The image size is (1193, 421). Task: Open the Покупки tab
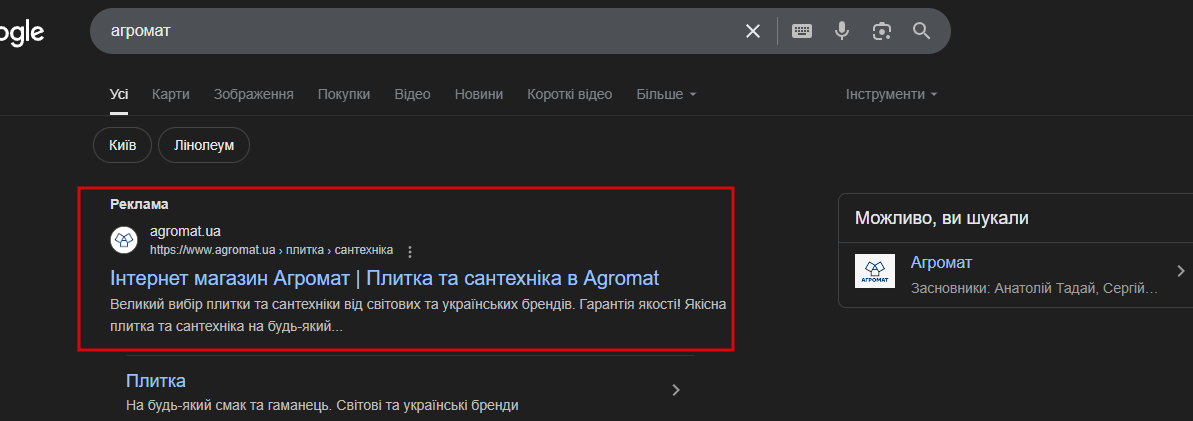[x=344, y=94]
